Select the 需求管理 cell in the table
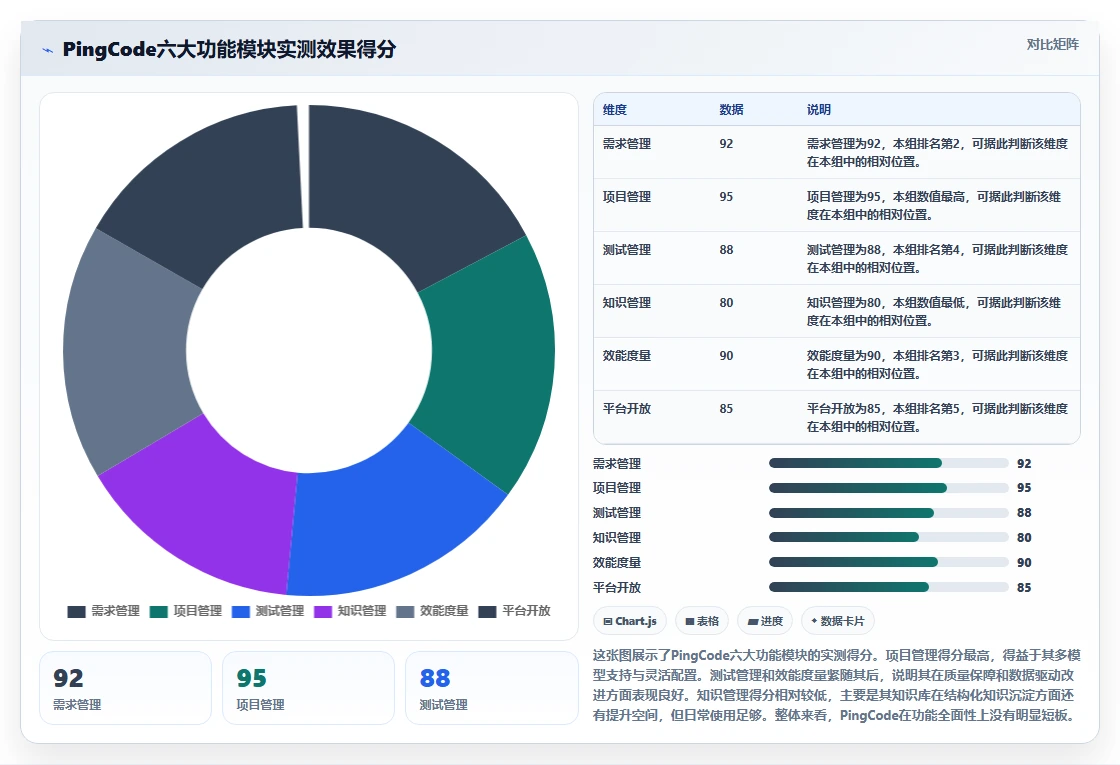This screenshot has width=1120, height=765. click(626, 144)
